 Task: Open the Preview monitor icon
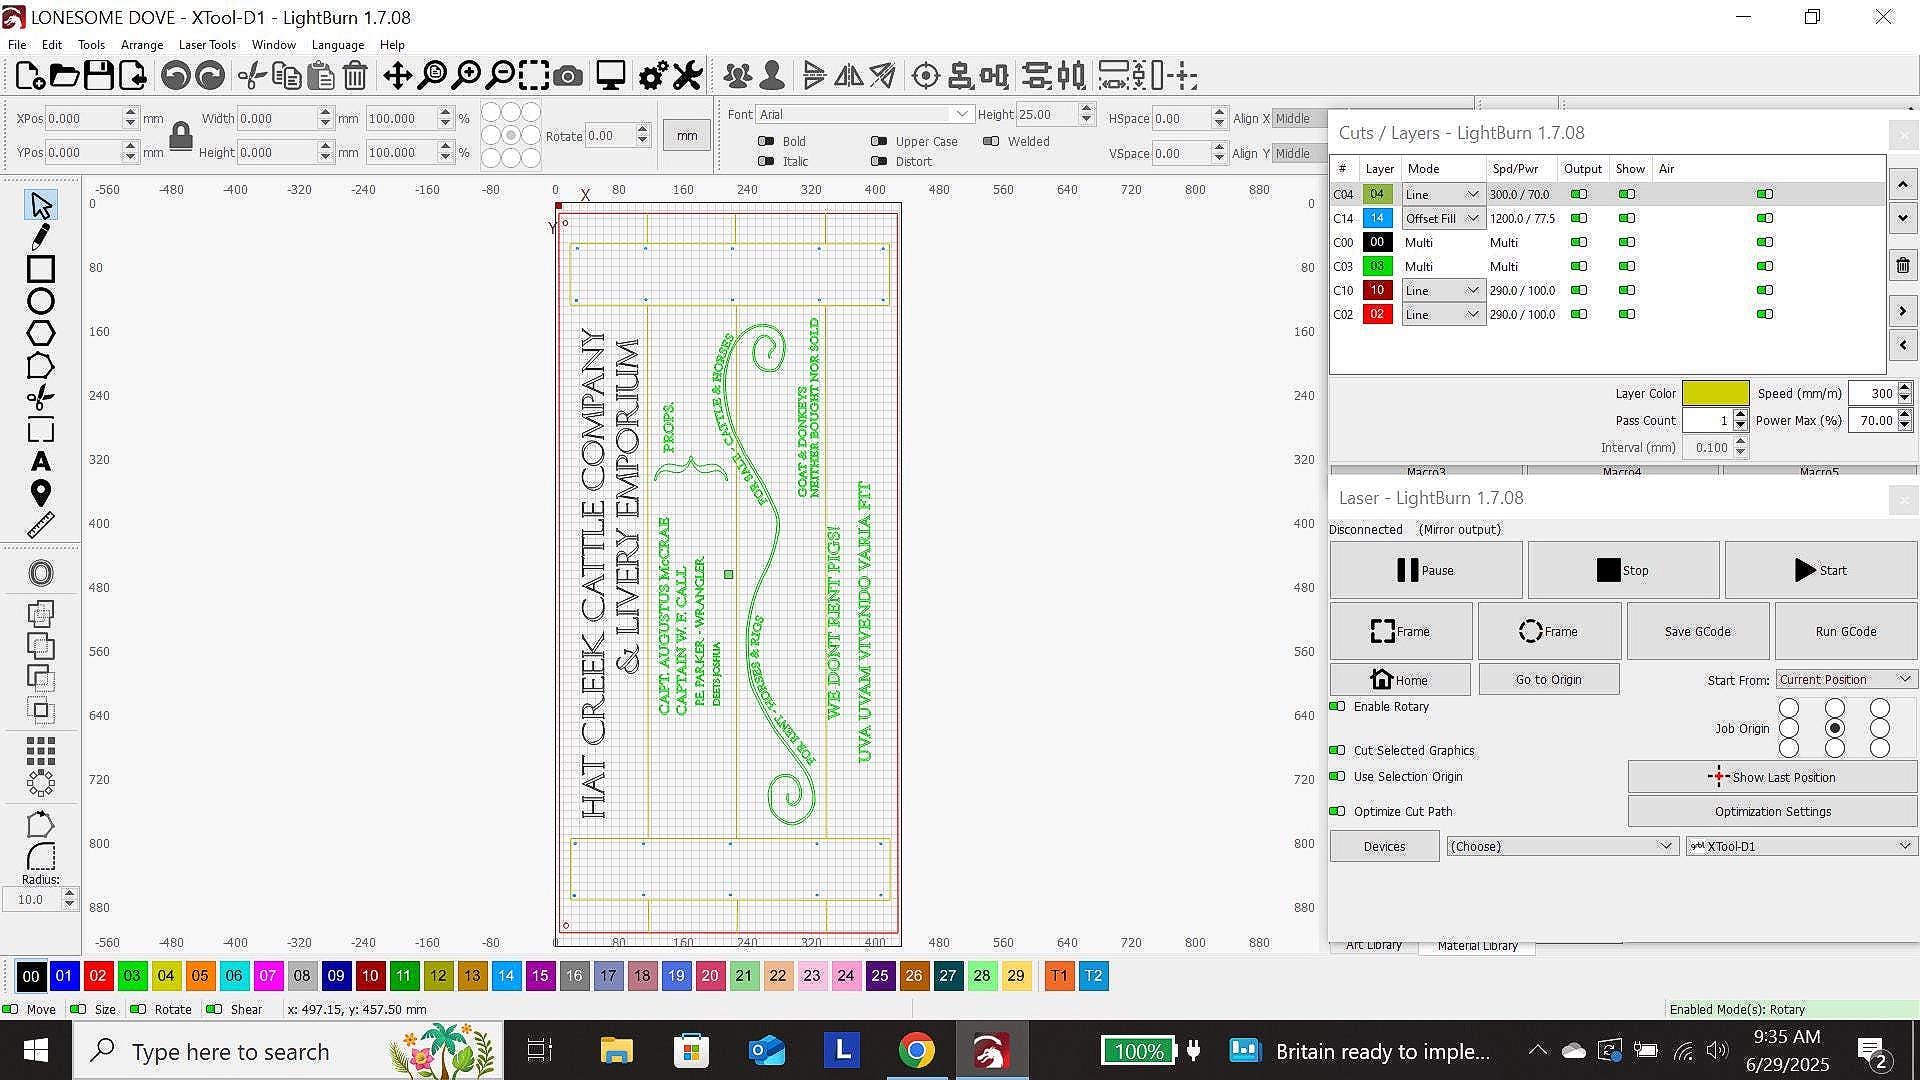(611, 76)
